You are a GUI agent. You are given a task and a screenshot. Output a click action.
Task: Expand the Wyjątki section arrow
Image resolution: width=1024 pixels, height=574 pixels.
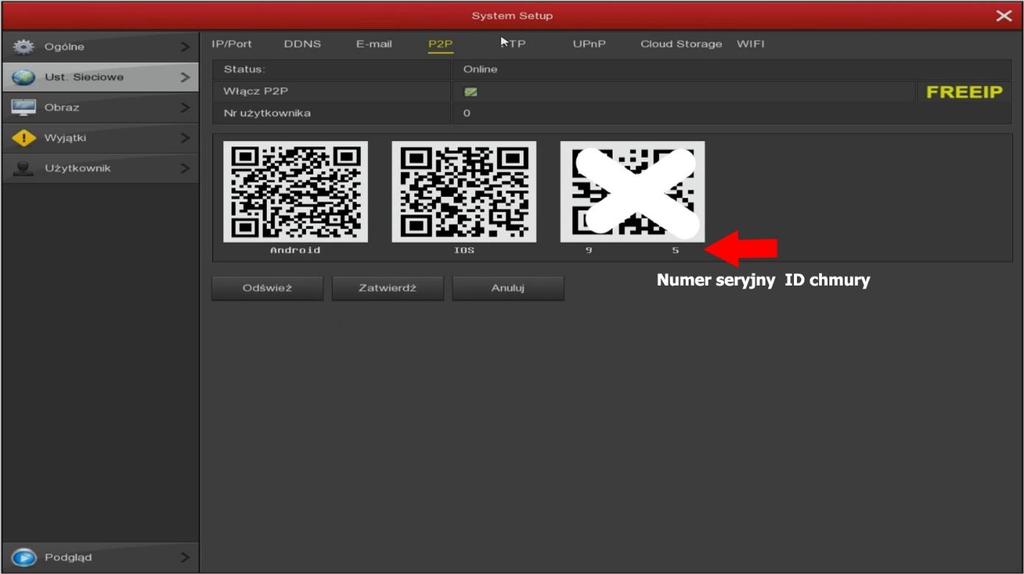185,138
